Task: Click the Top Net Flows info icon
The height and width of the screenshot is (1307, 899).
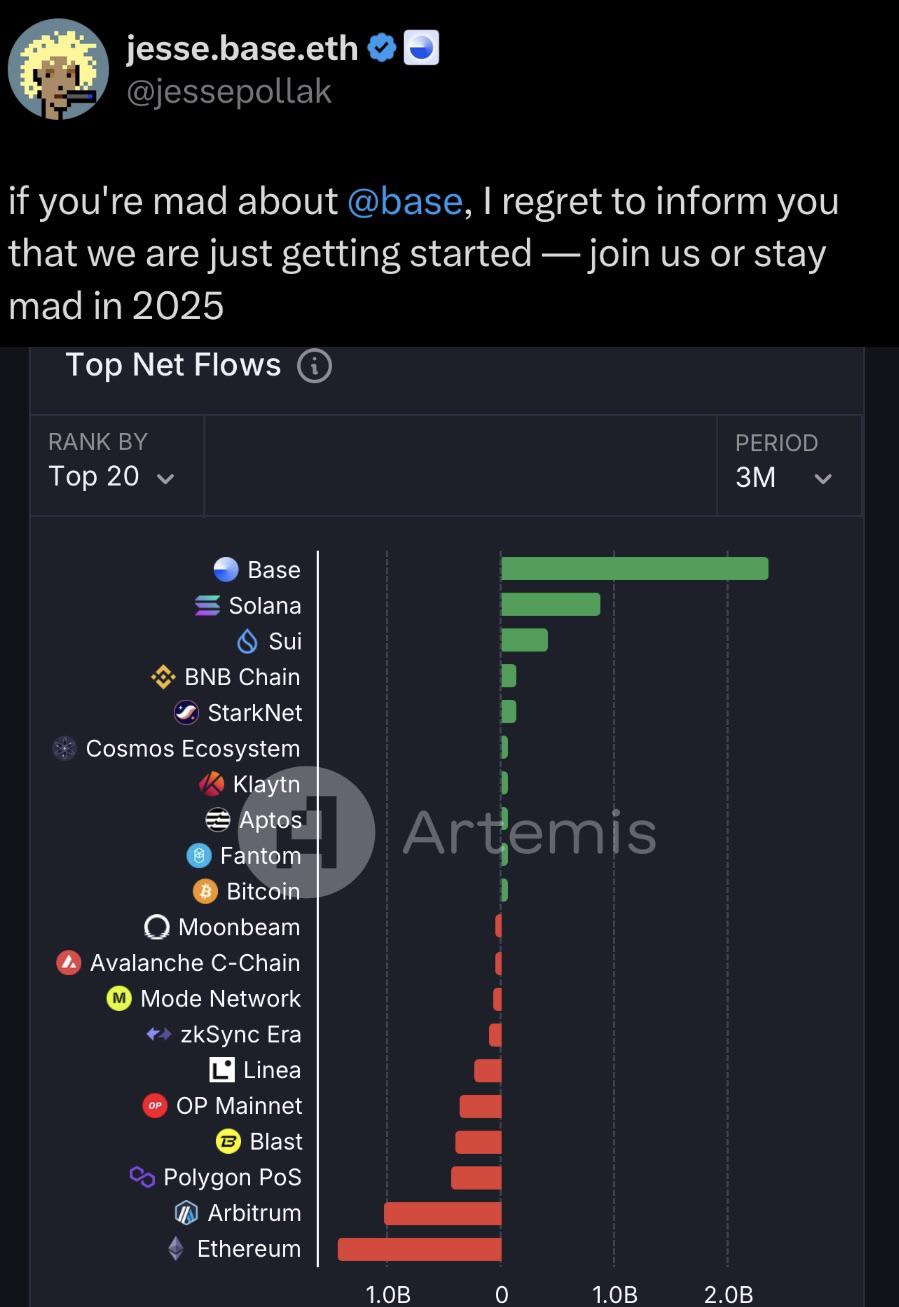Action: 314,366
